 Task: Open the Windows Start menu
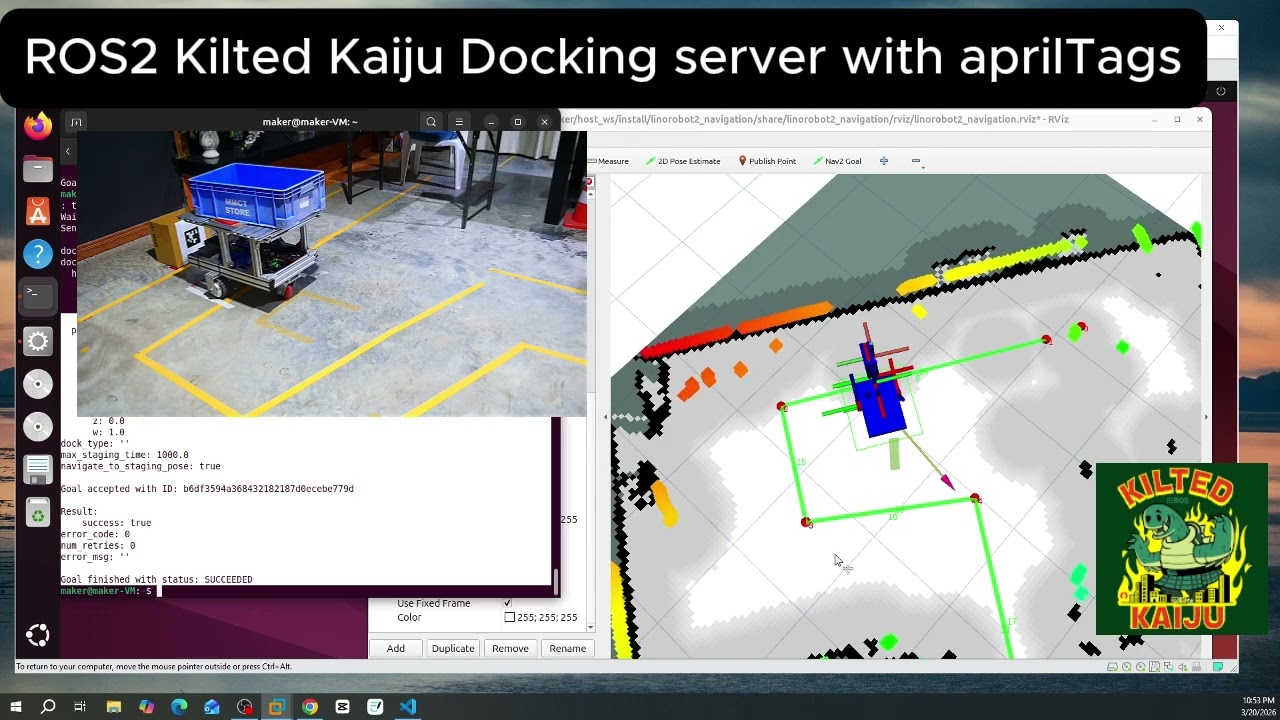pyautogui.click(x=16, y=707)
